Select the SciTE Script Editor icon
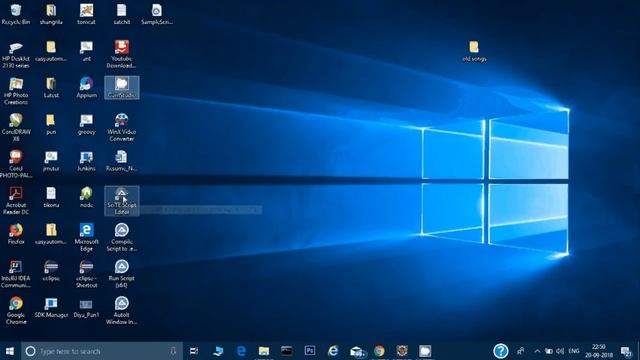The image size is (640, 360). point(122,201)
